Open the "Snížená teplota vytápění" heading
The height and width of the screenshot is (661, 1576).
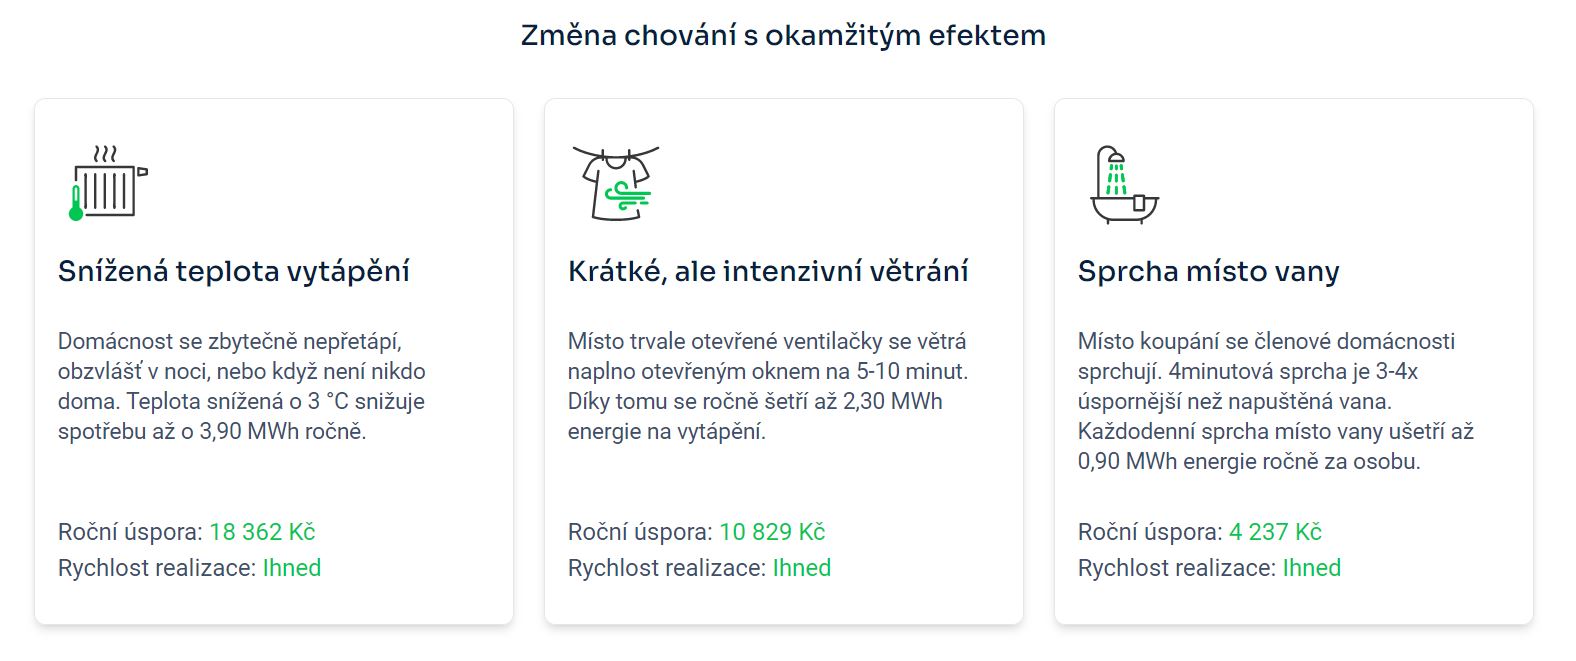point(234,271)
